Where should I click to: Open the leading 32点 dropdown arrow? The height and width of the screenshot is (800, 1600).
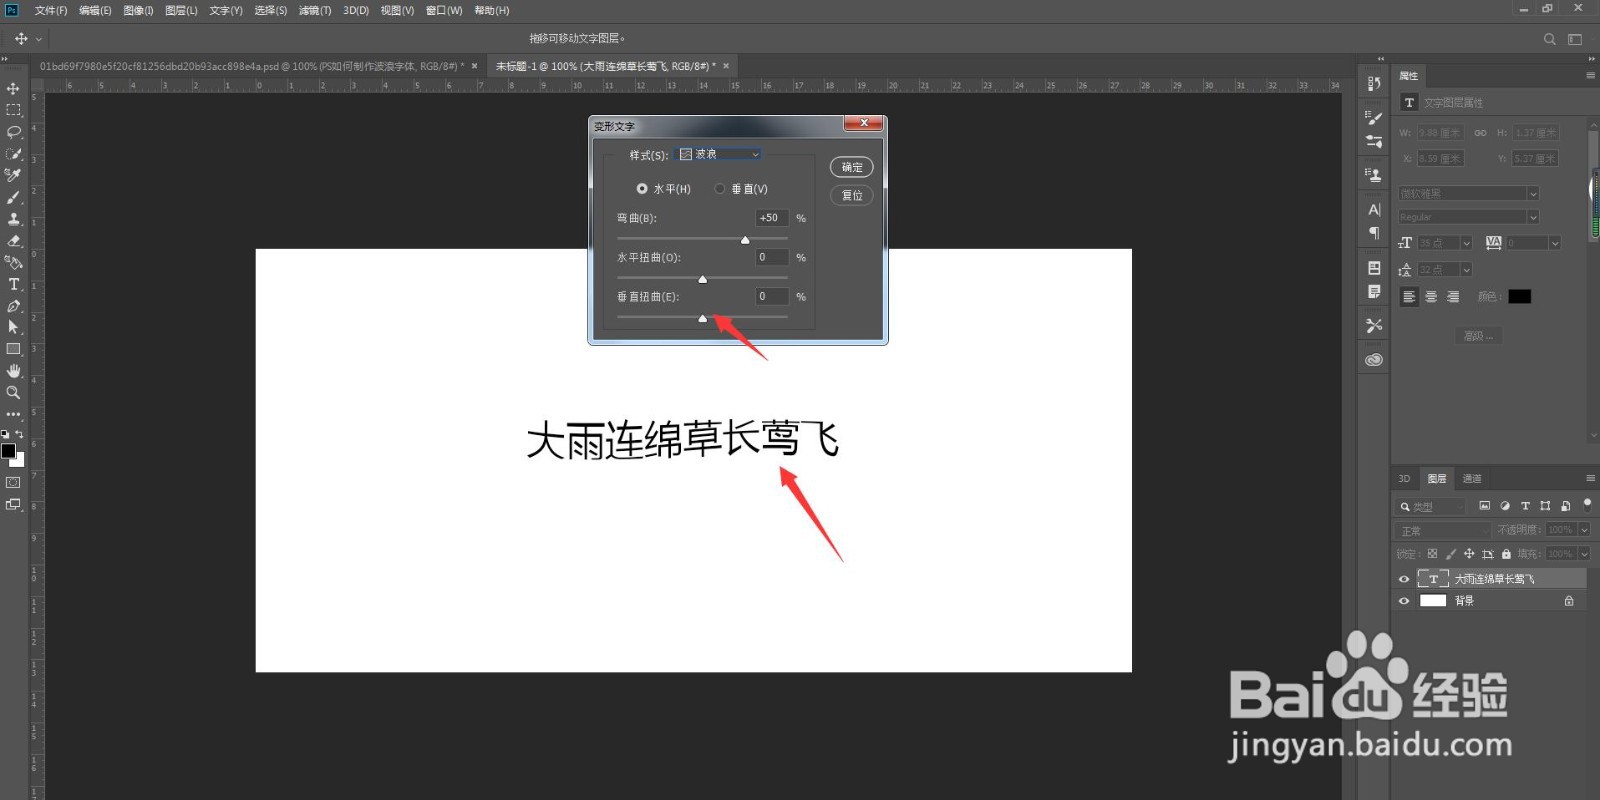[x=1467, y=270]
